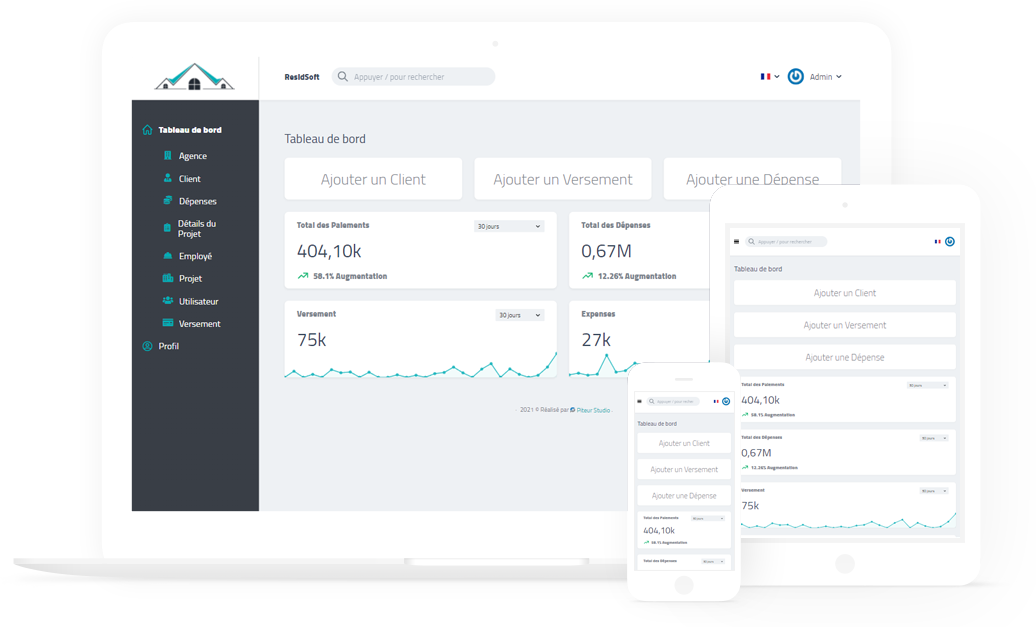This screenshot has width=1036, height=627.
Task: Open the Agence sidebar menu item
Action: tap(193, 156)
